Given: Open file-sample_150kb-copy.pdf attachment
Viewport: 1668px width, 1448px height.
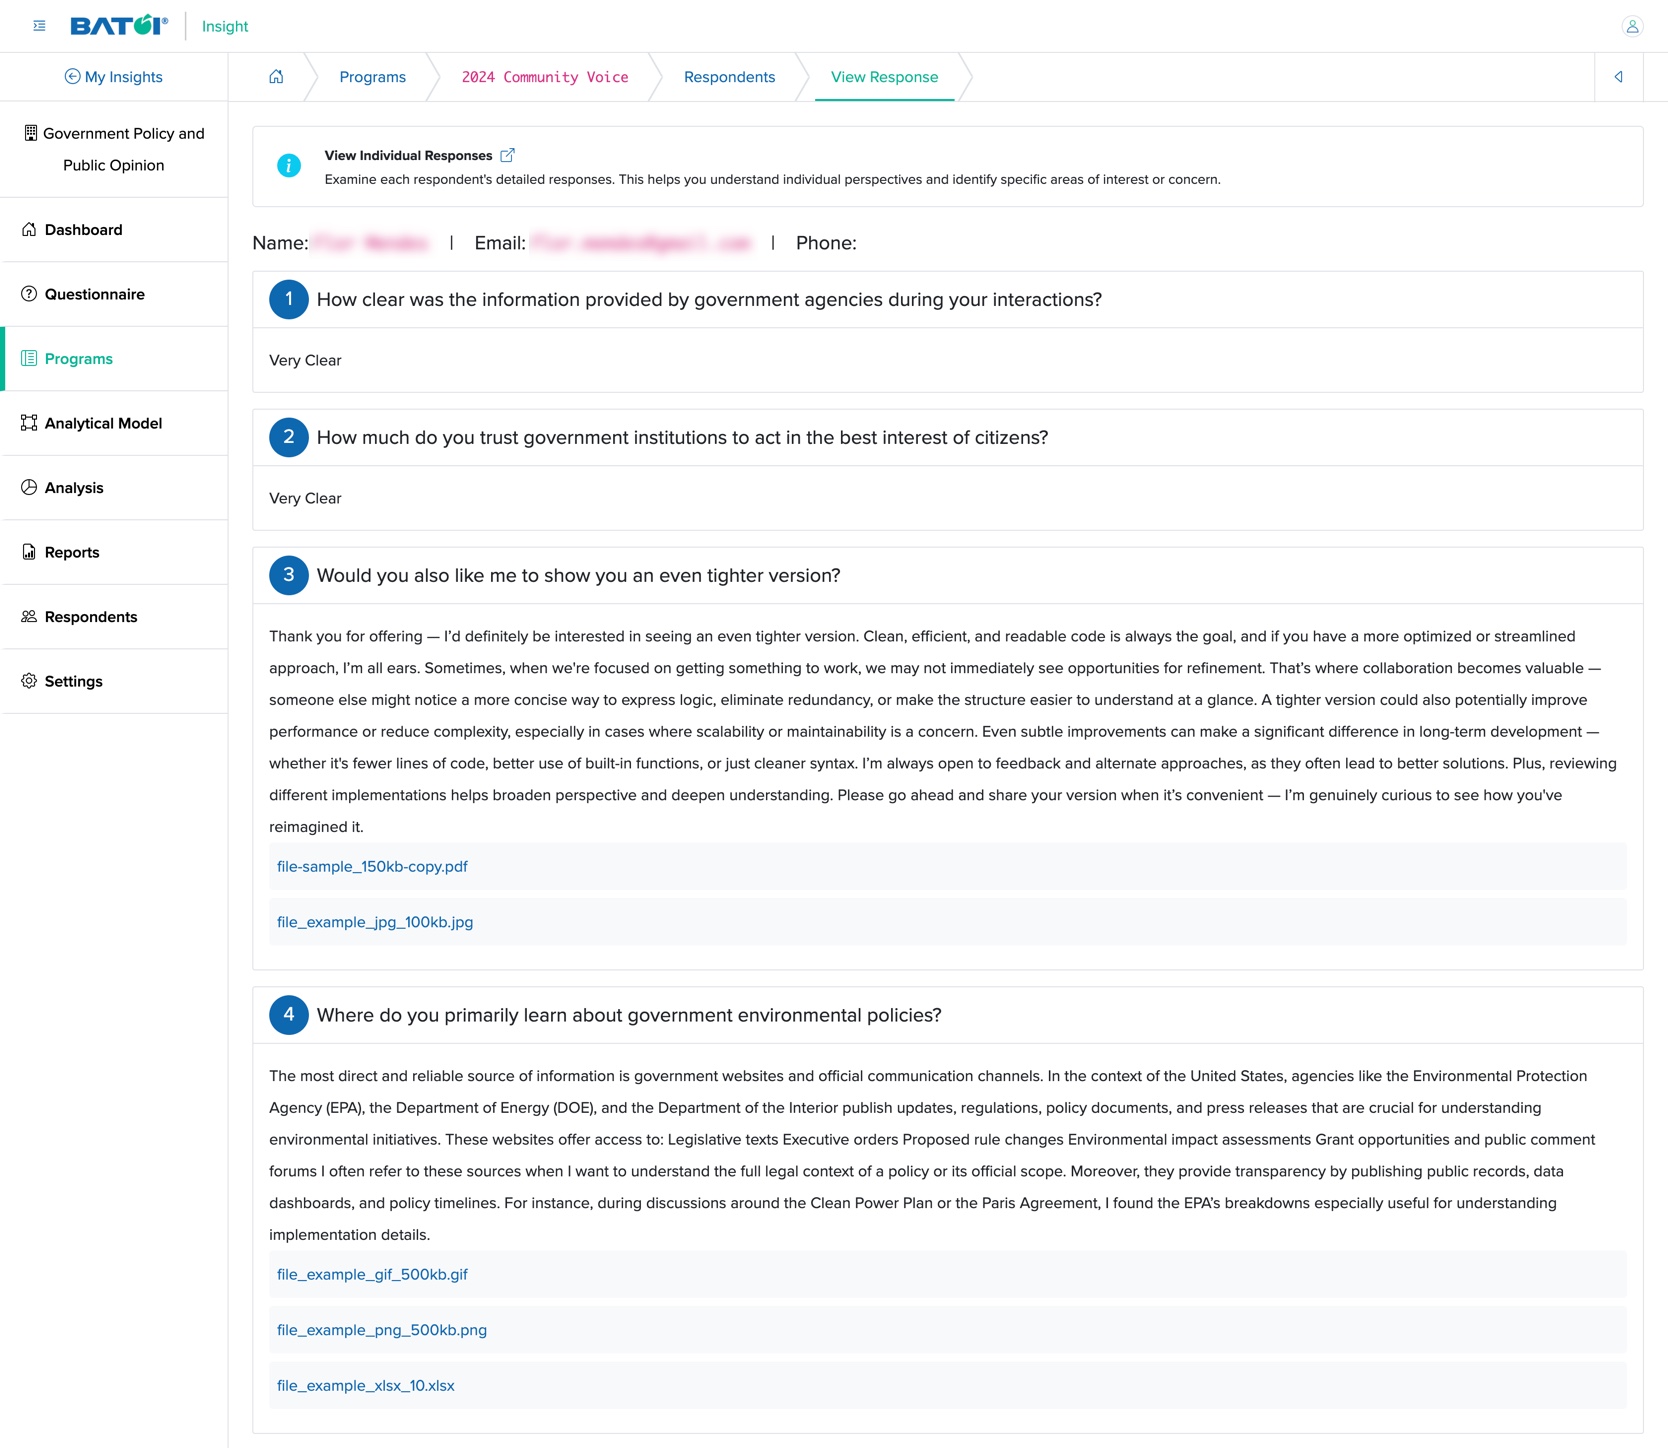Looking at the screenshot, I should point(372,866).
